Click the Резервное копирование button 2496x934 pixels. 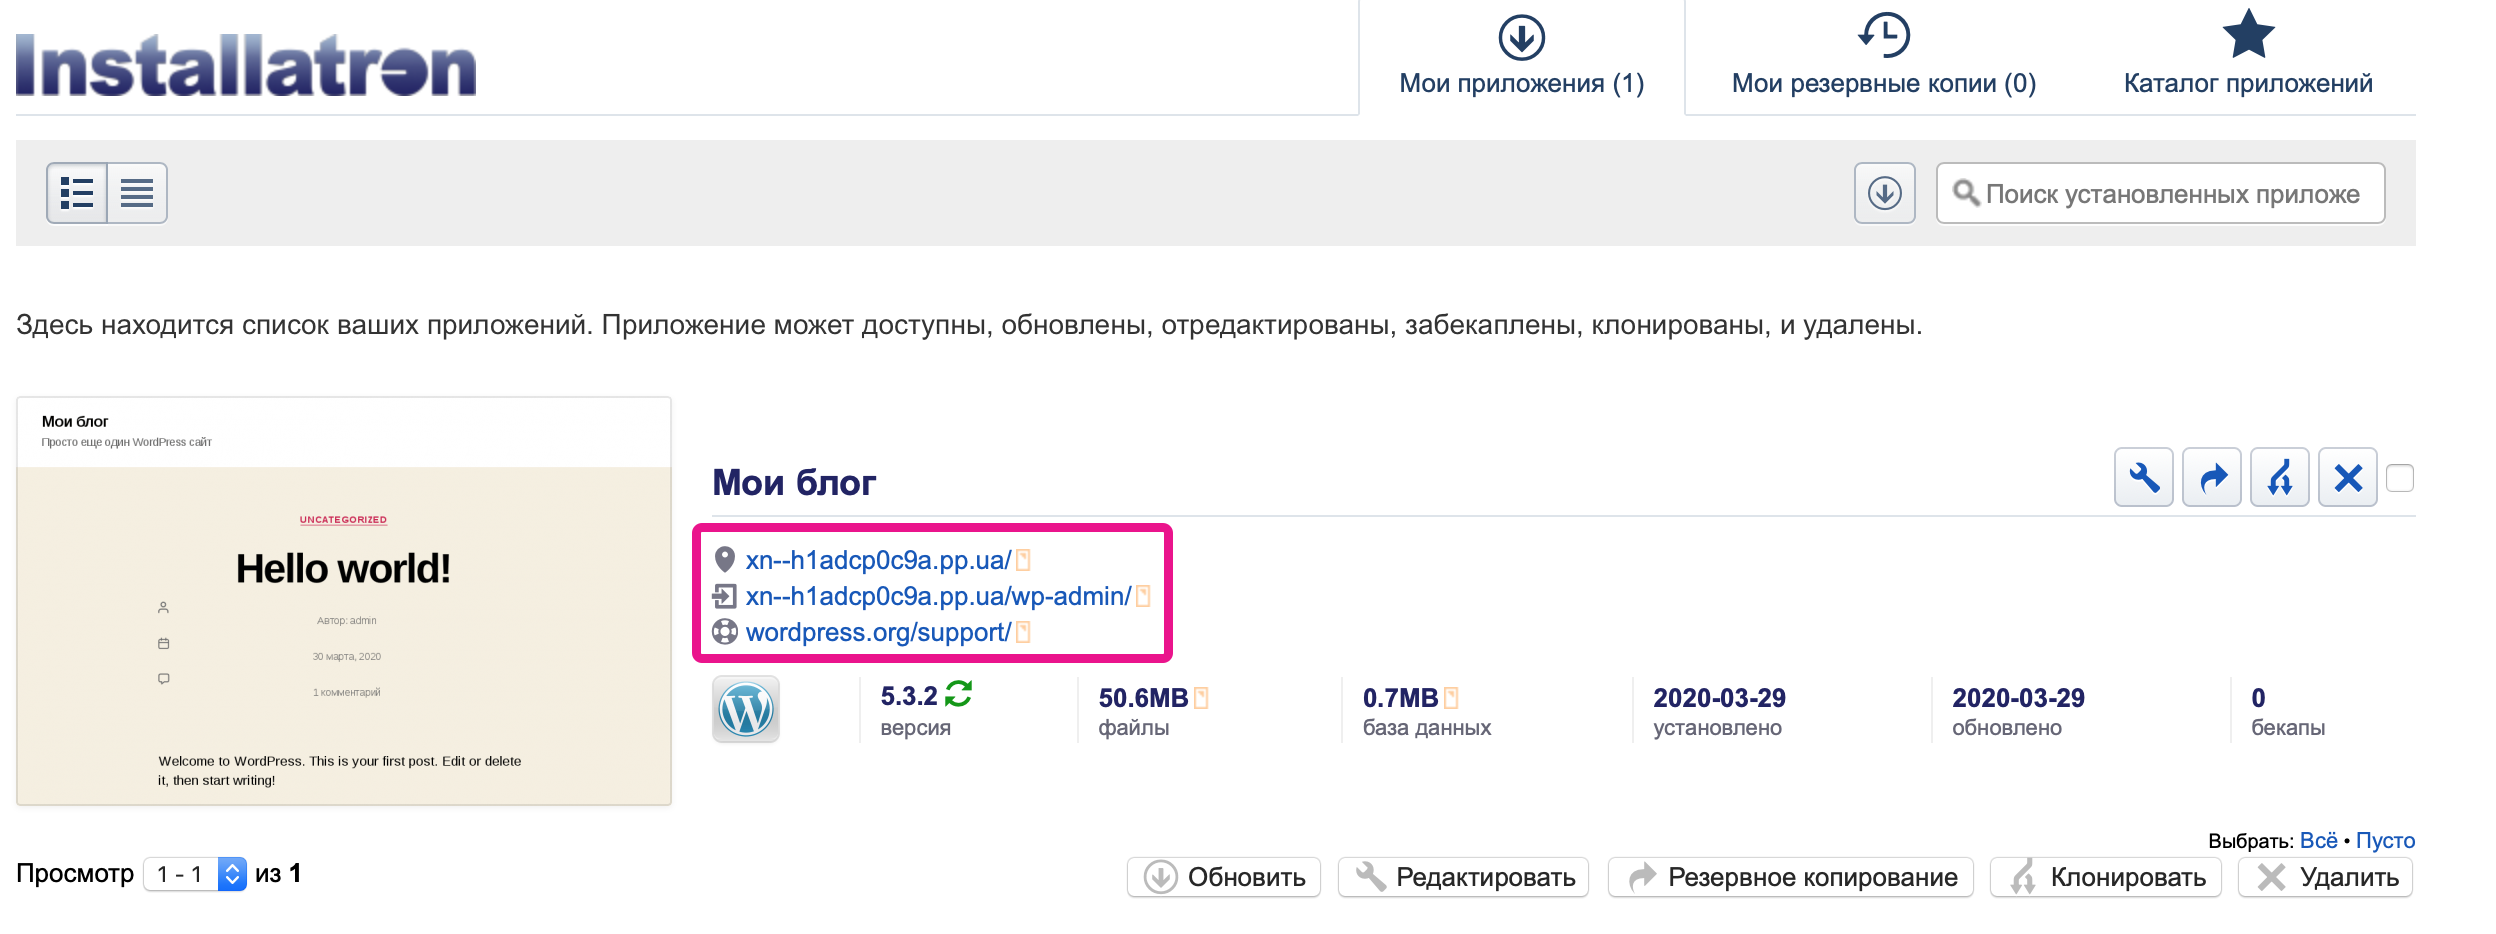click(x=1791, y=877)
